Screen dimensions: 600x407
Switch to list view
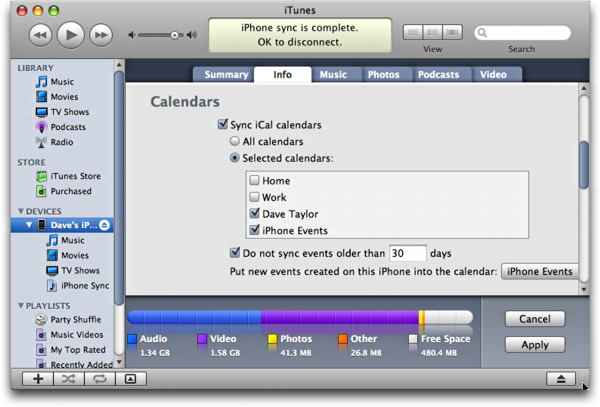coord(413,33)
